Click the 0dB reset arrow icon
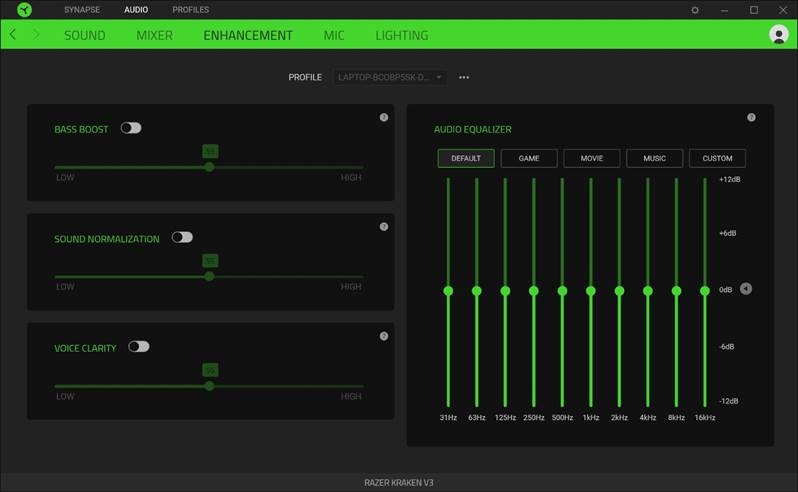Image resolution: width=798 pixels, height=492 pixels. point(746,289)
